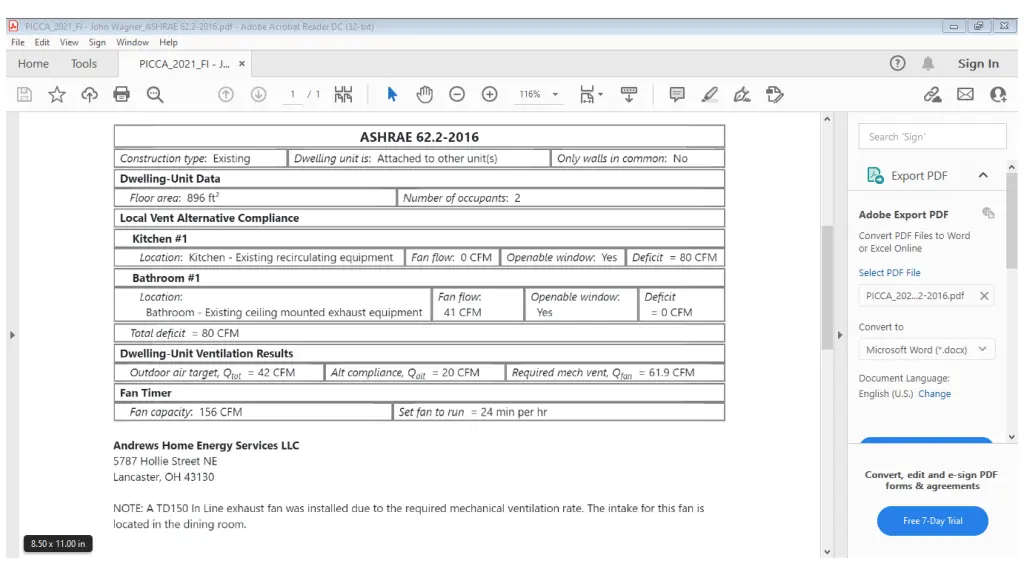The width and height of the screenshot is (1024, 576).
Task: Open the View menu
Action: point(69,42)
